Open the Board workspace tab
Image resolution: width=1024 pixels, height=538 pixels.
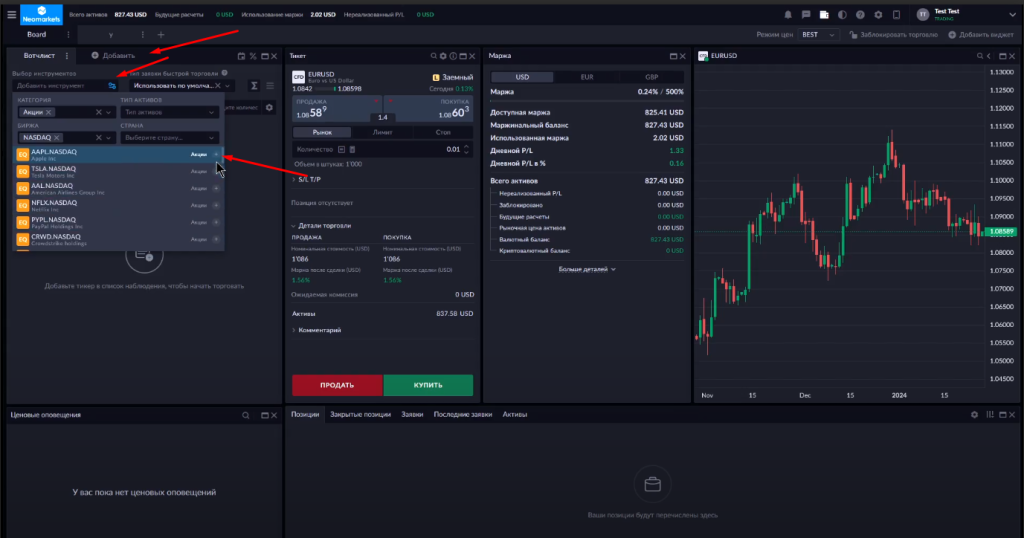coord(37,35)
